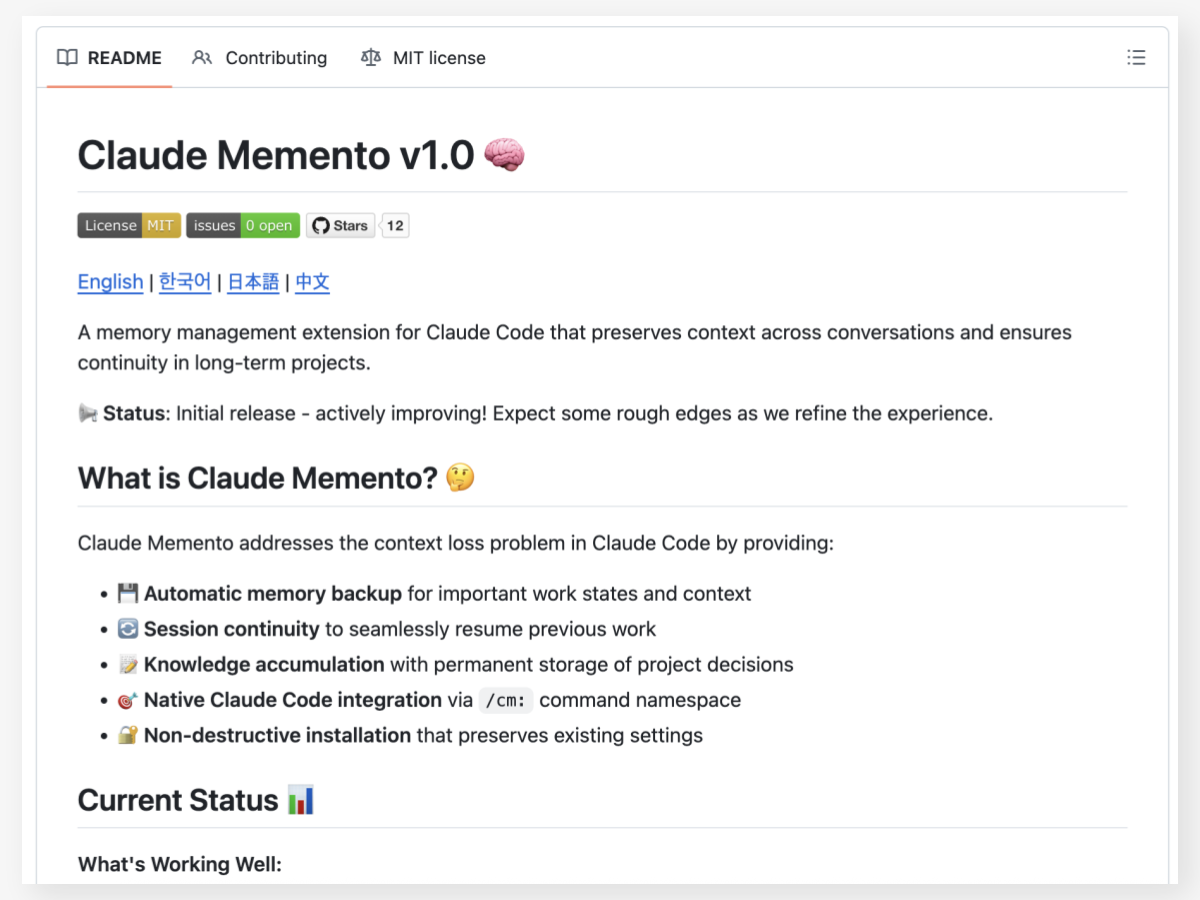Click the README book icon

coord(67,58)
